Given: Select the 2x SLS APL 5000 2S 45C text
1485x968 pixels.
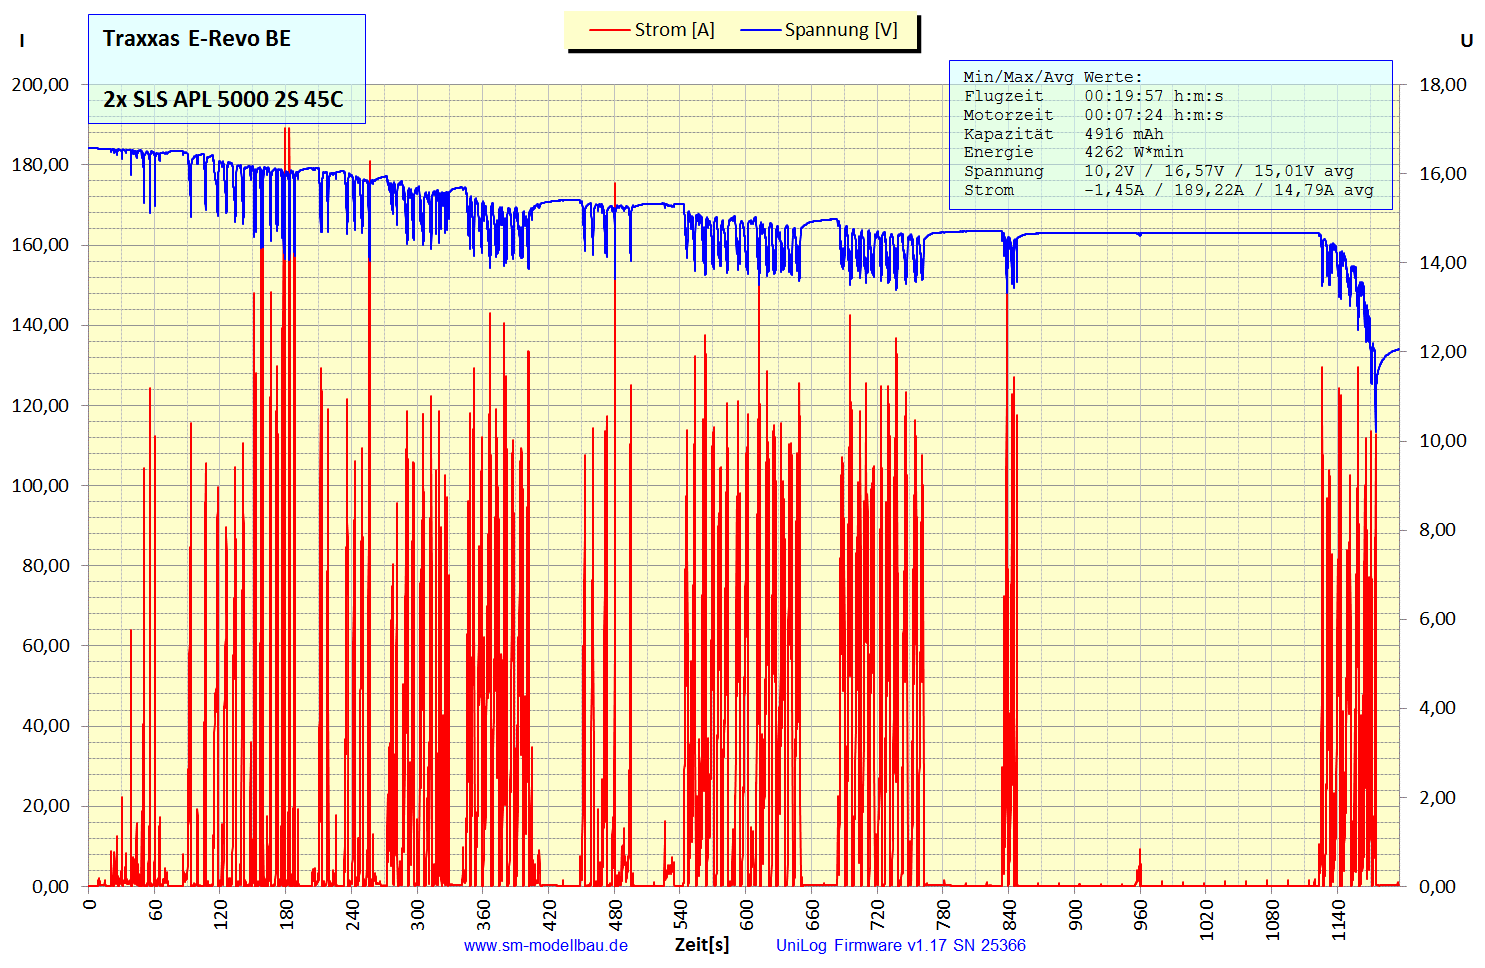Looking at the screenshot, I should tap(223, 99).
